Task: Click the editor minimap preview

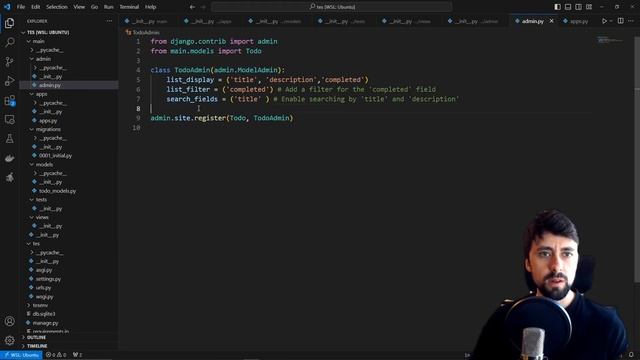Action: click(611, 40)
